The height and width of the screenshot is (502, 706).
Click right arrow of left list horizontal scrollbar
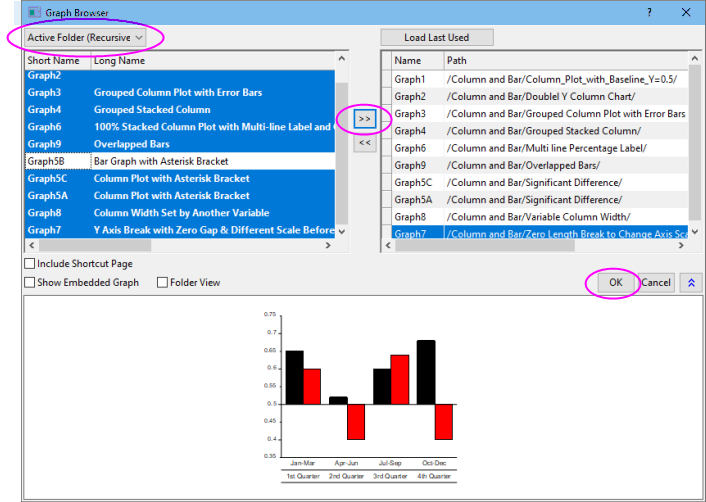[x=328, y=245]
